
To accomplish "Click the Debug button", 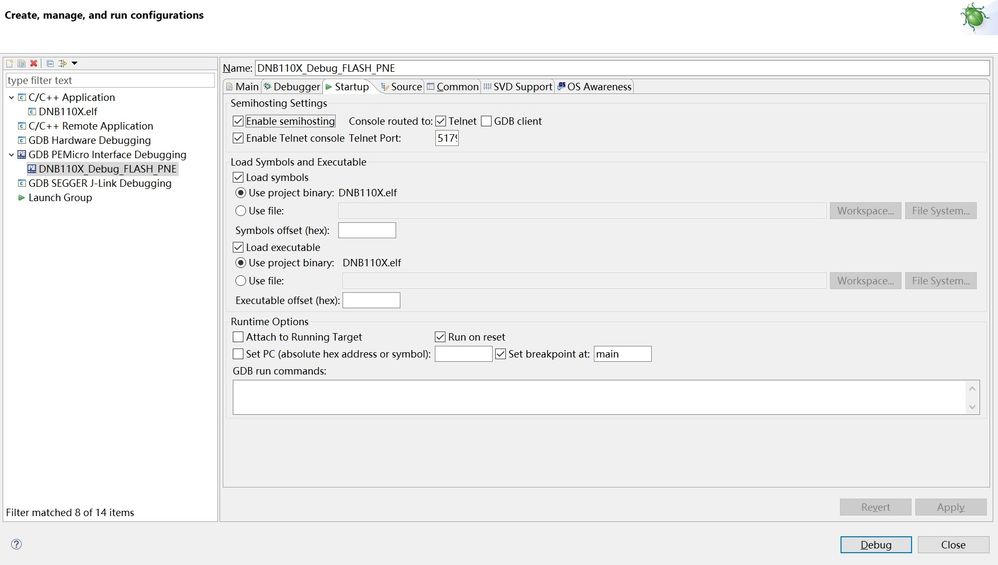I will 876,545.
